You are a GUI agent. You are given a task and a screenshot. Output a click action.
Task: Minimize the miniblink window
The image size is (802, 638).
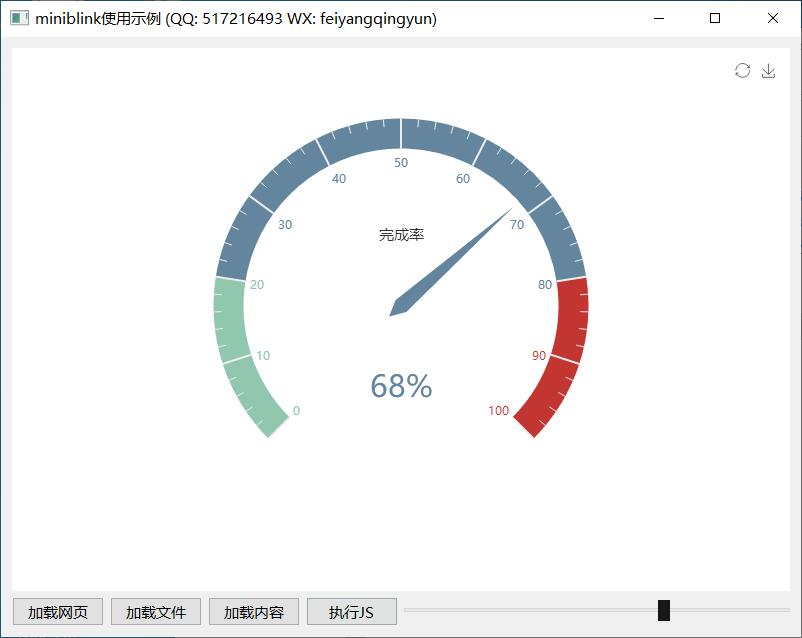pos(659,18)
